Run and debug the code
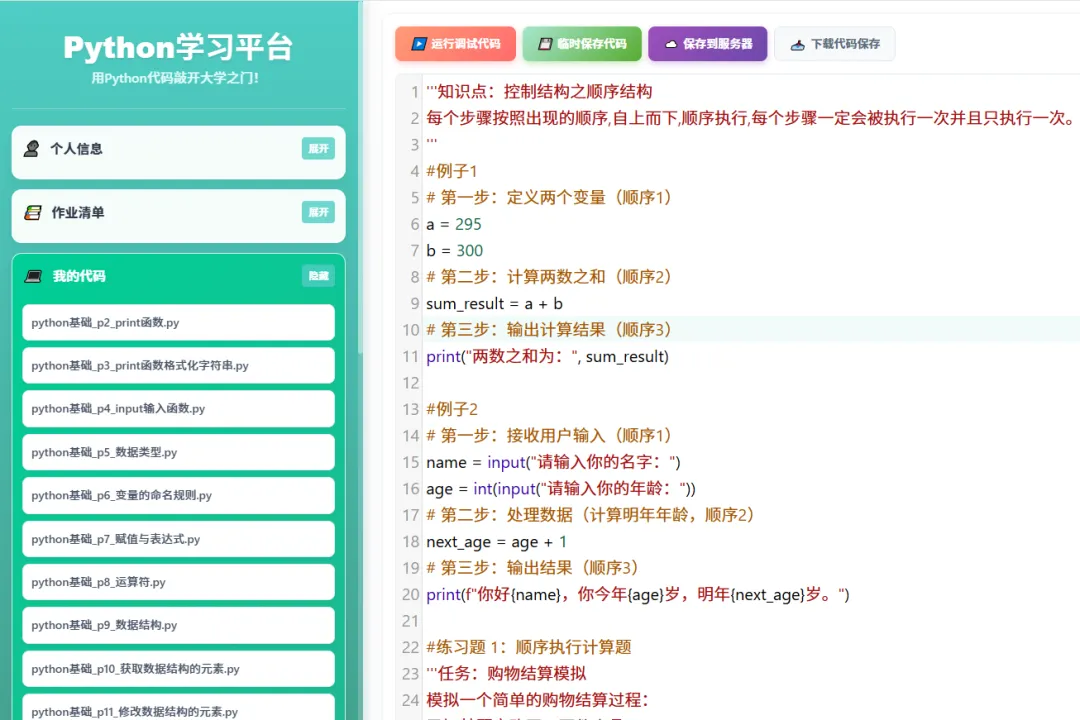This screenshot has height=720, width=1080. (455, 44)
